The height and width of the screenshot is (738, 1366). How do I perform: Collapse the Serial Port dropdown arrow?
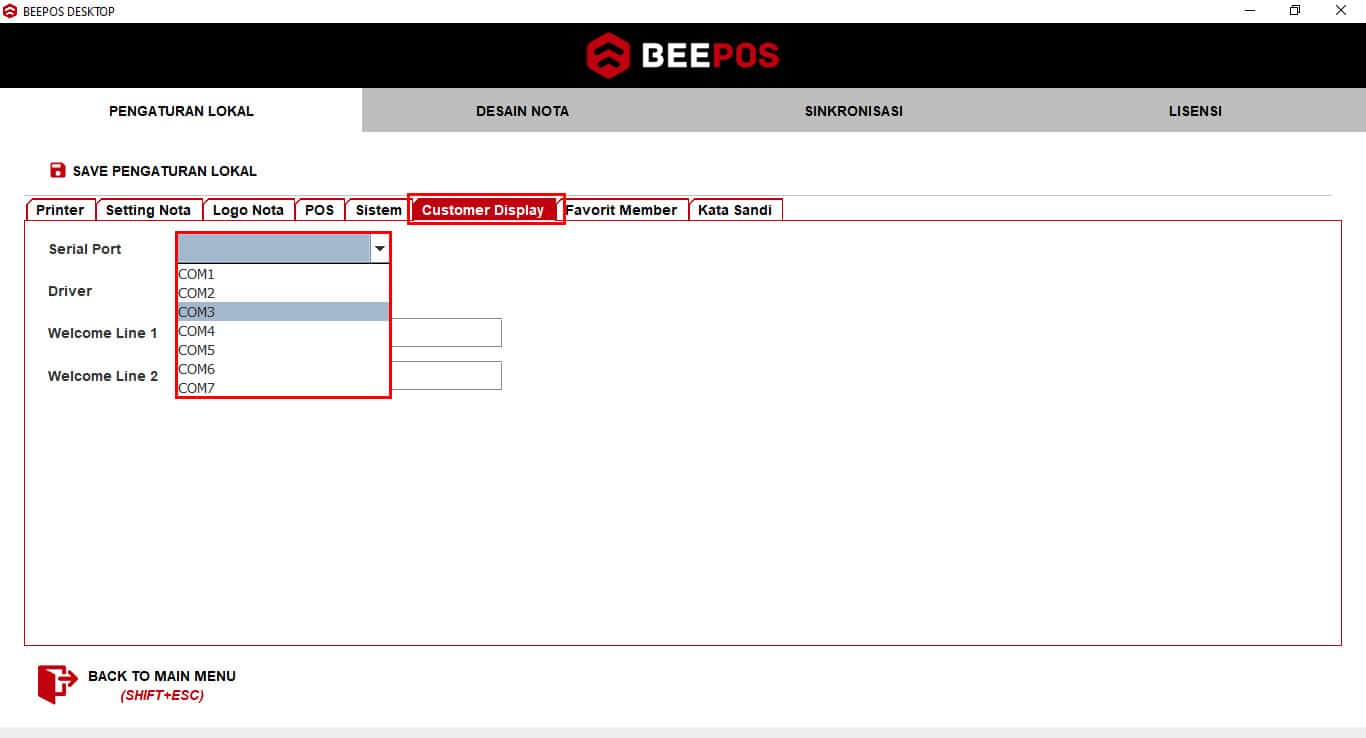(x=379, y=248)
